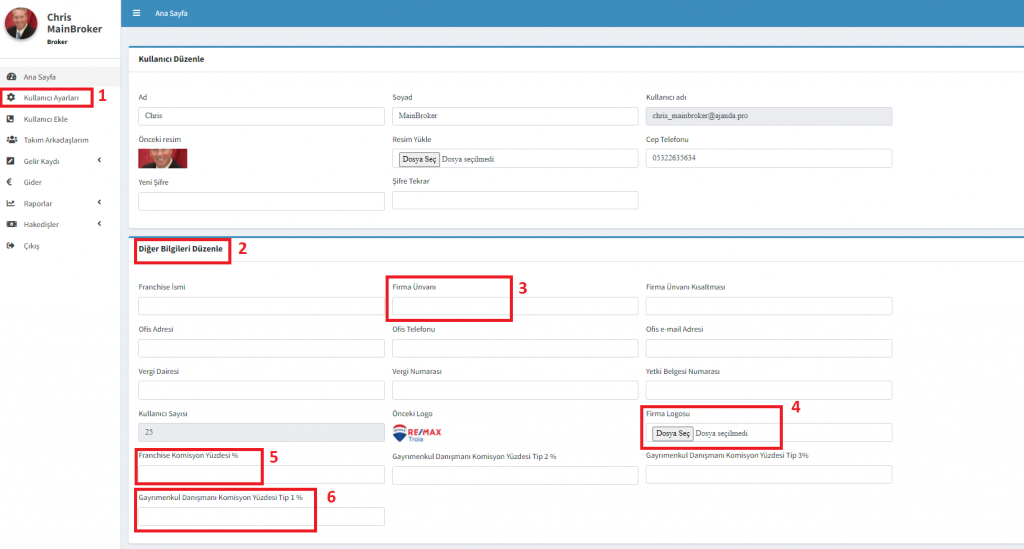
Task: Select the Kullanıcı Ekle sidebar icon
Action: point(10,119)
